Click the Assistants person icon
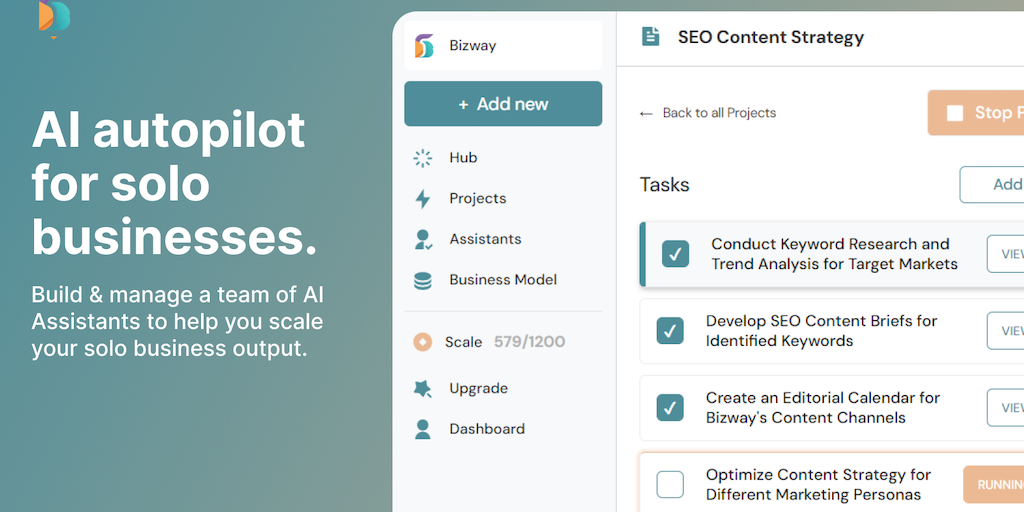The image size is (1024, 512). (423, 240)
